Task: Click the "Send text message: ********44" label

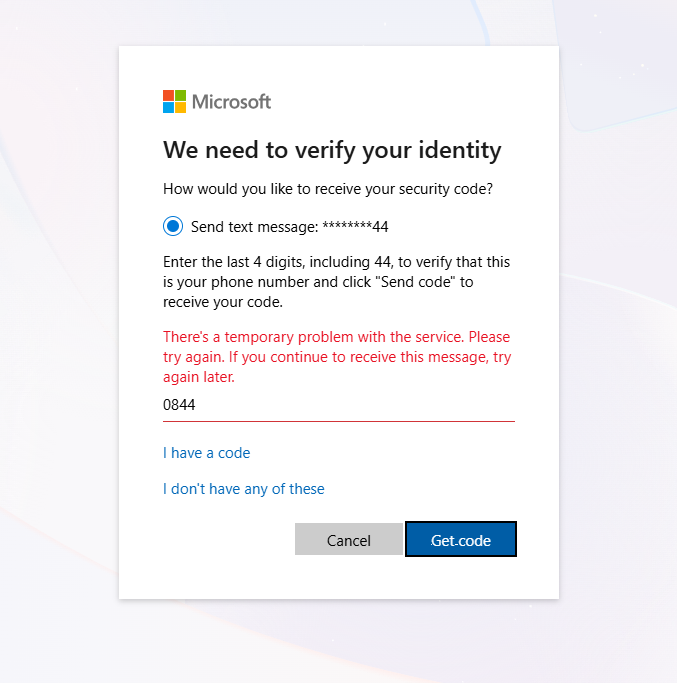Action: click(289, 227)
